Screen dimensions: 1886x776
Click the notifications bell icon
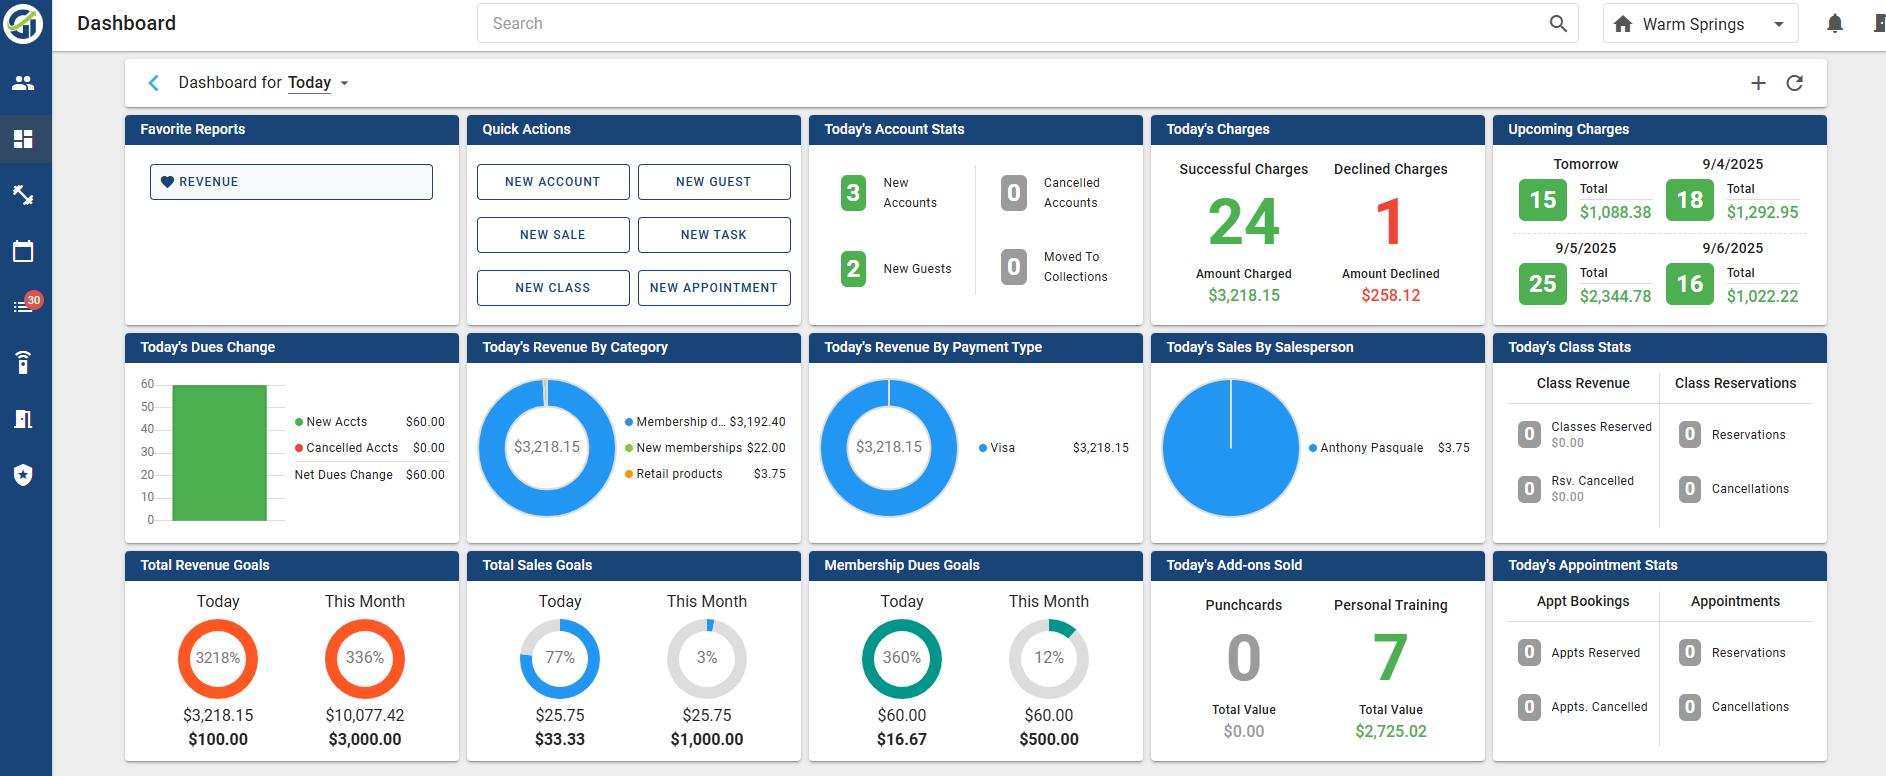click(x=1834, y=23)
